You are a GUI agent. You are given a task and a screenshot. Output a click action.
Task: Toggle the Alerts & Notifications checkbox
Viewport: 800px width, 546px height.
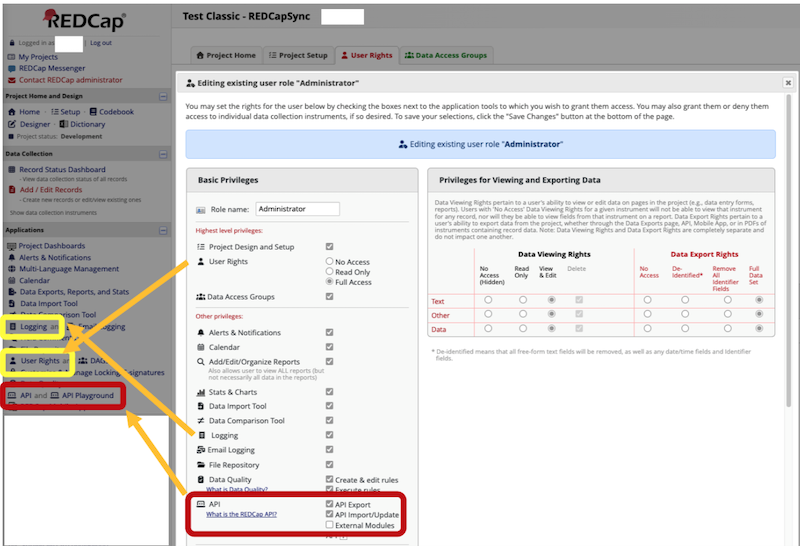tap(330, 332)
